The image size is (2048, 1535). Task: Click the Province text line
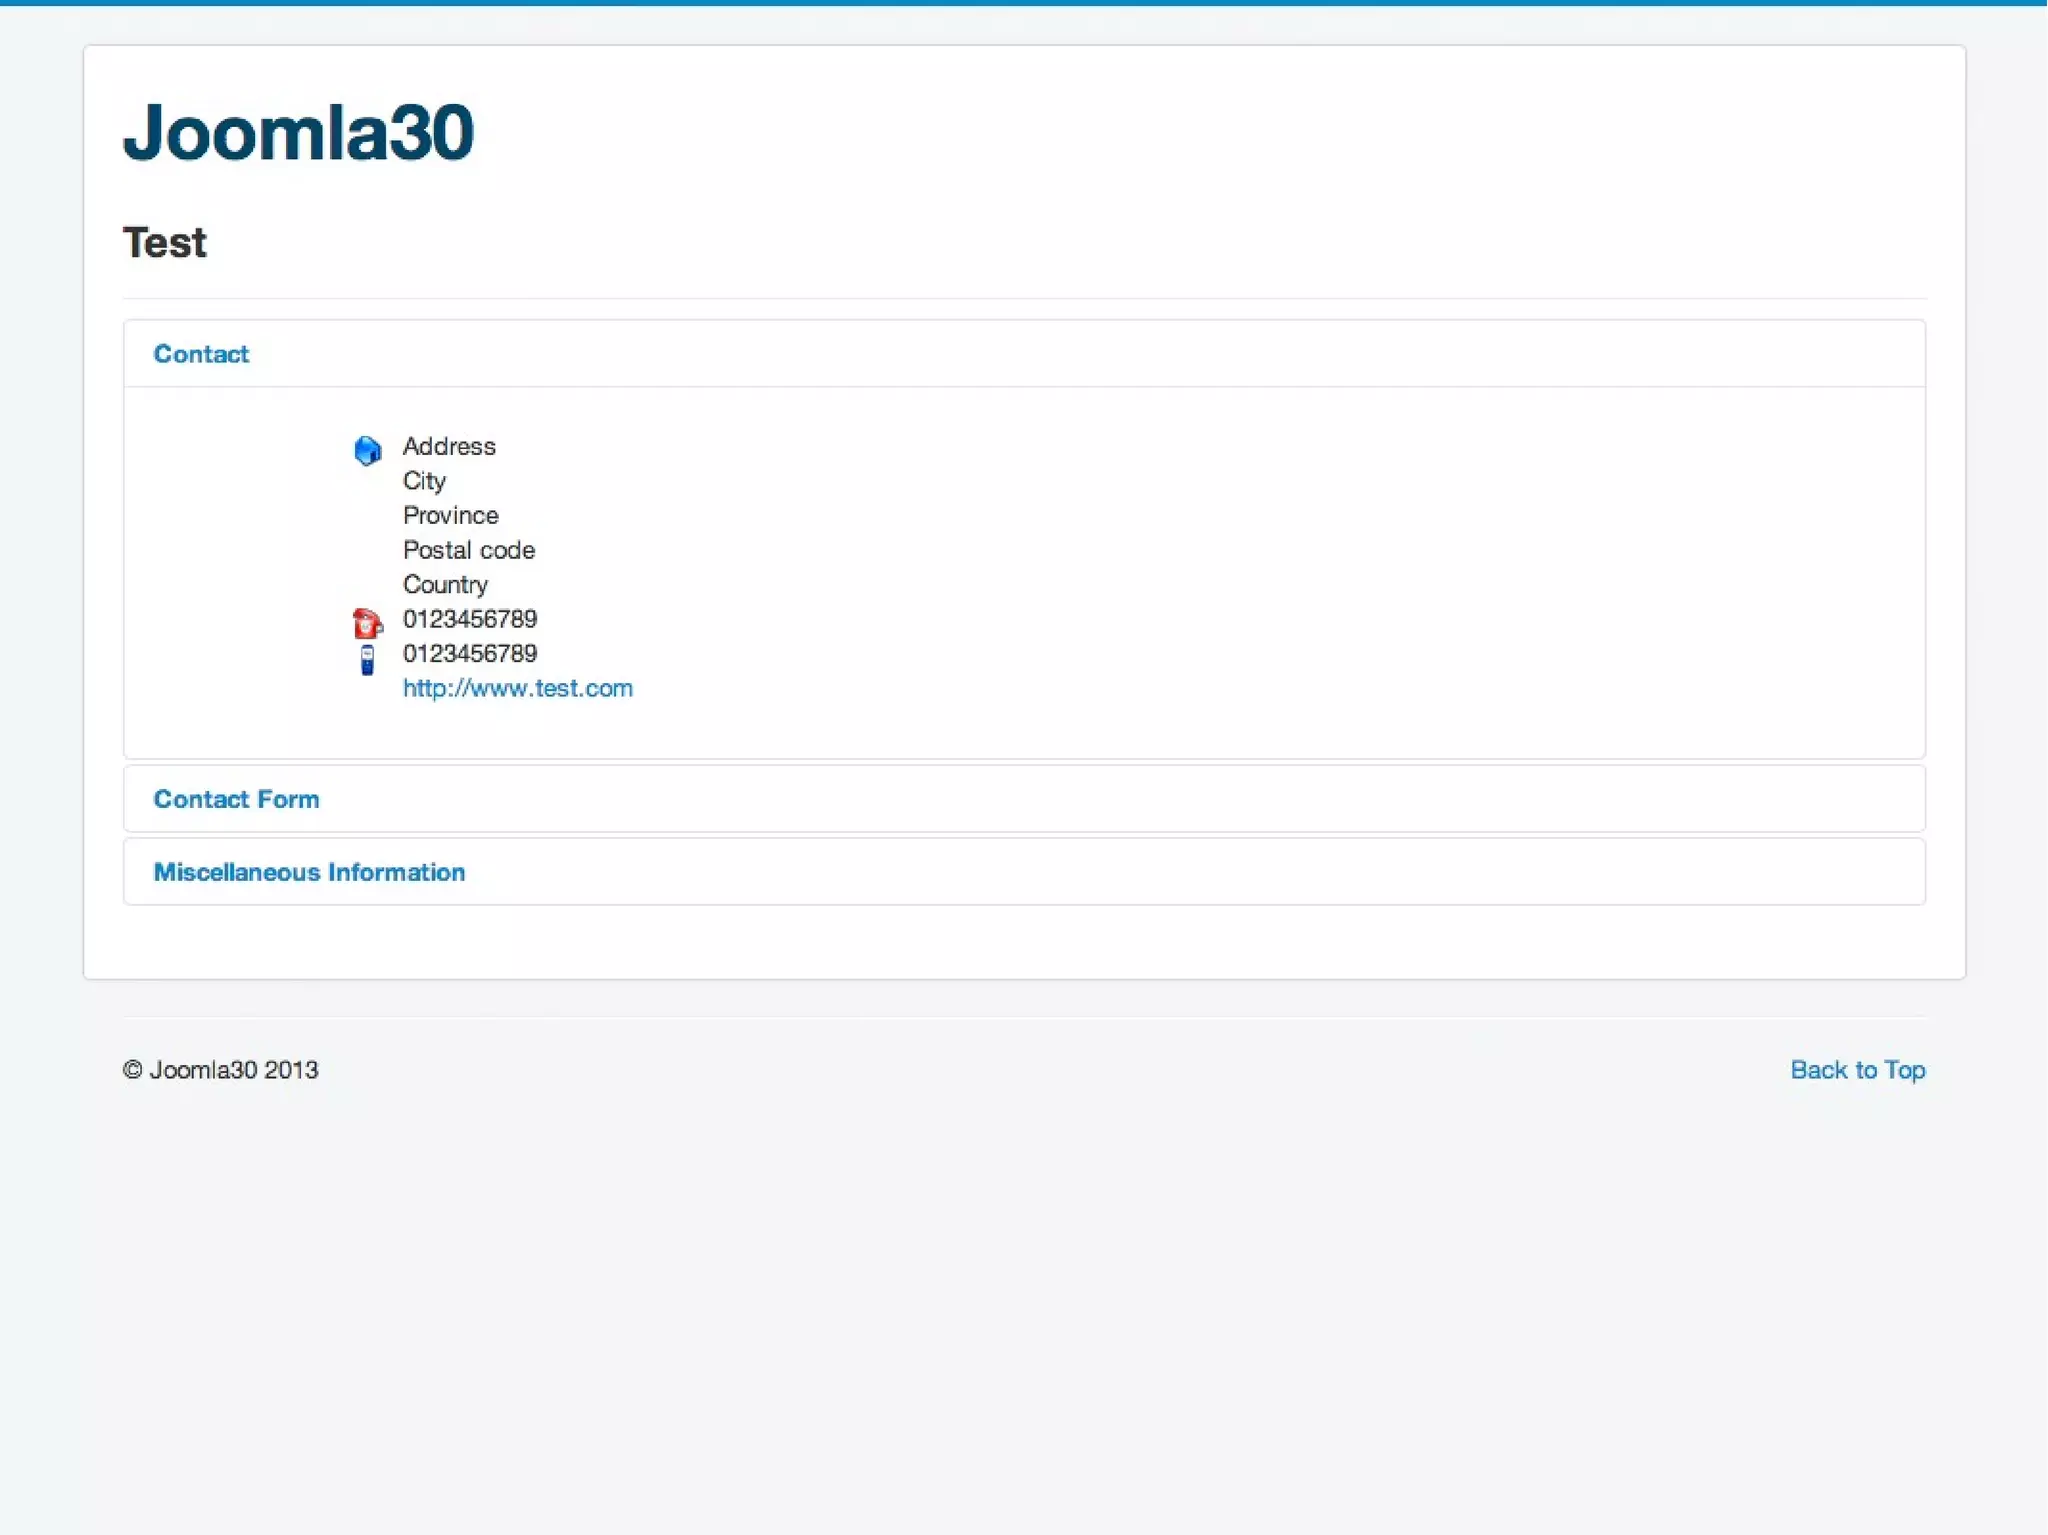450,515
